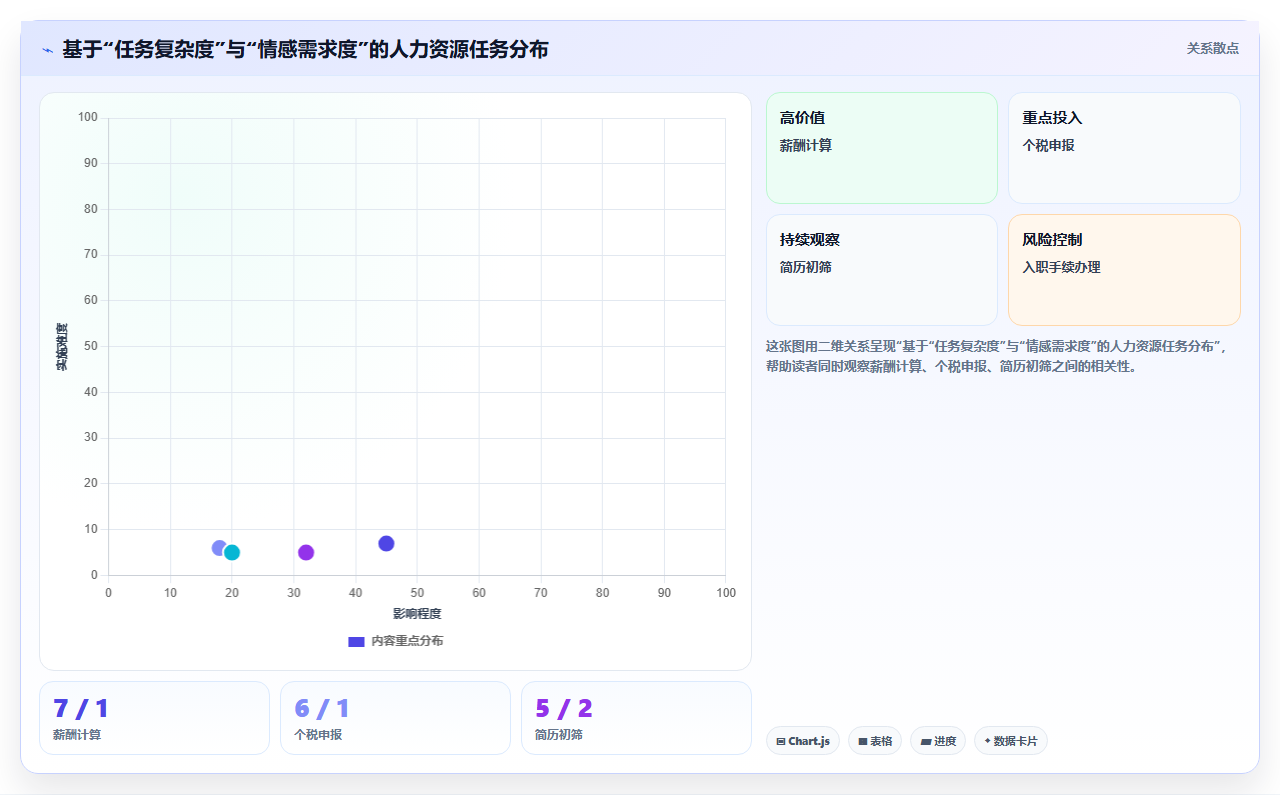Click the 6 / 1 个税申报 stat card
Image resolution: width=1280 pixels, height=795 pixels.
click(395, 718)
